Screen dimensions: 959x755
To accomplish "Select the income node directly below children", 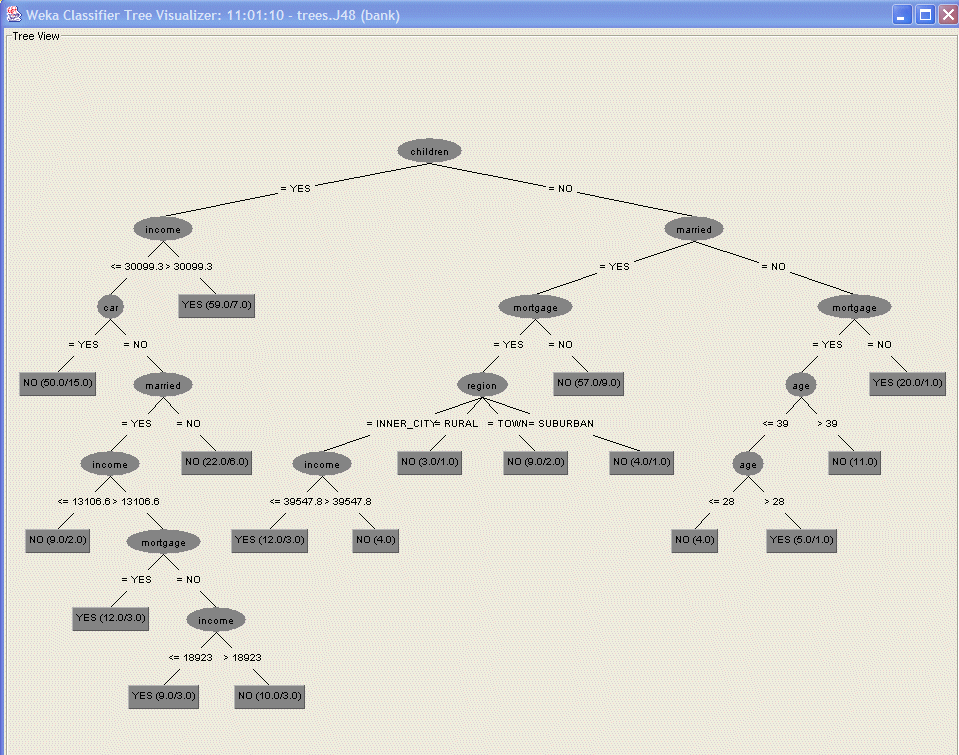I will click(x=163, y=229).
